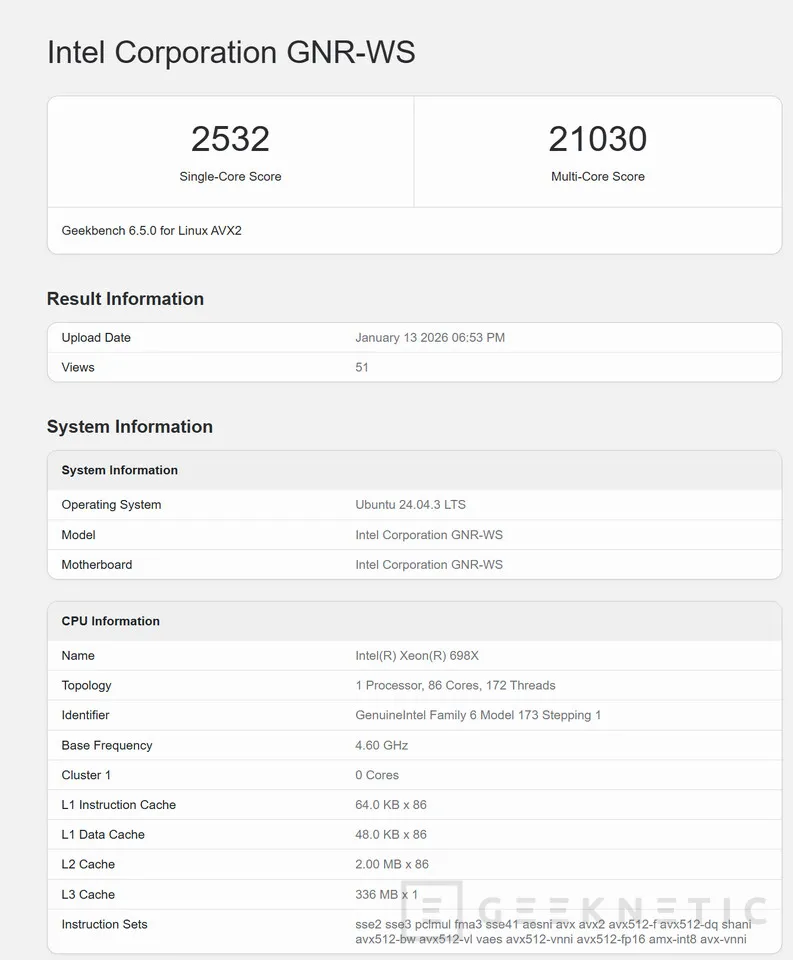Select the Ubuntu 24.04.3 LTS value
Viewport: 793px width, 960px height.
(x=410, y=504)
